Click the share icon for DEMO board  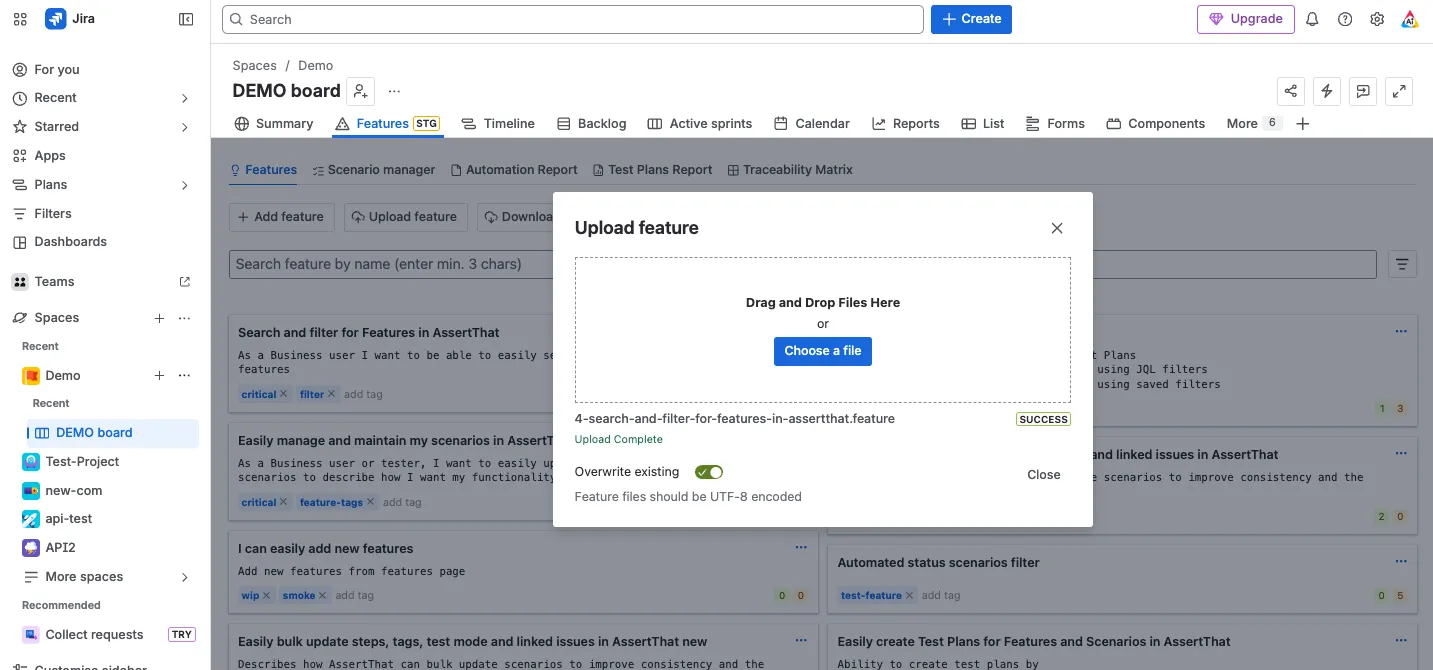[1291, 91]
